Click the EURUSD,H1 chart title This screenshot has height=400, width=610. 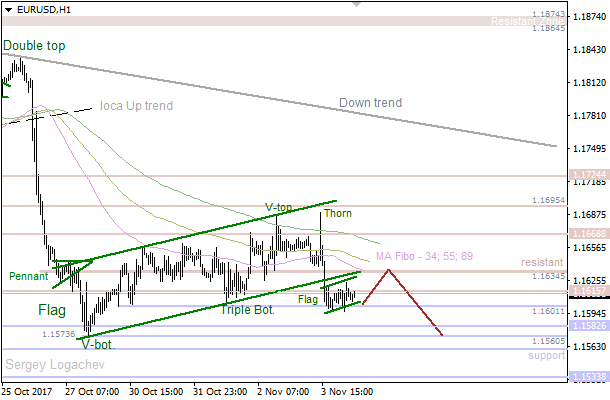coord(42,8)
